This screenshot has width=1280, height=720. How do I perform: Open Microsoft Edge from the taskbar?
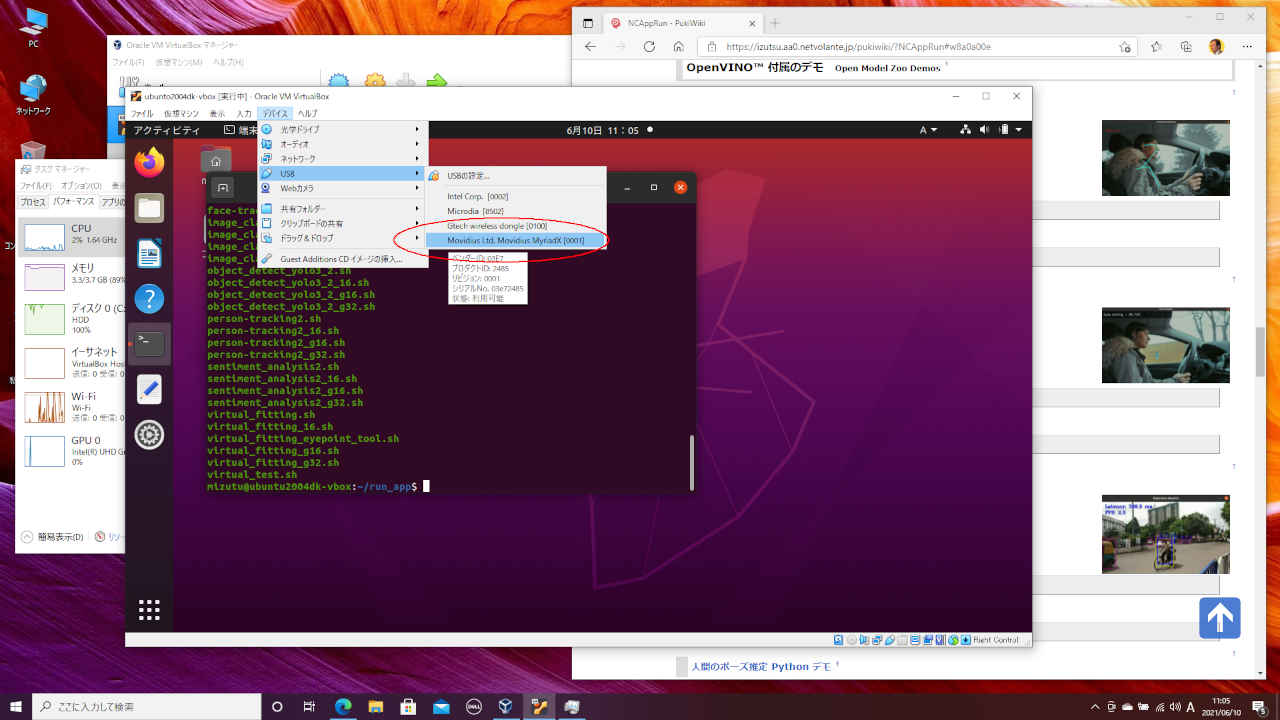click(x=341, y=706)
